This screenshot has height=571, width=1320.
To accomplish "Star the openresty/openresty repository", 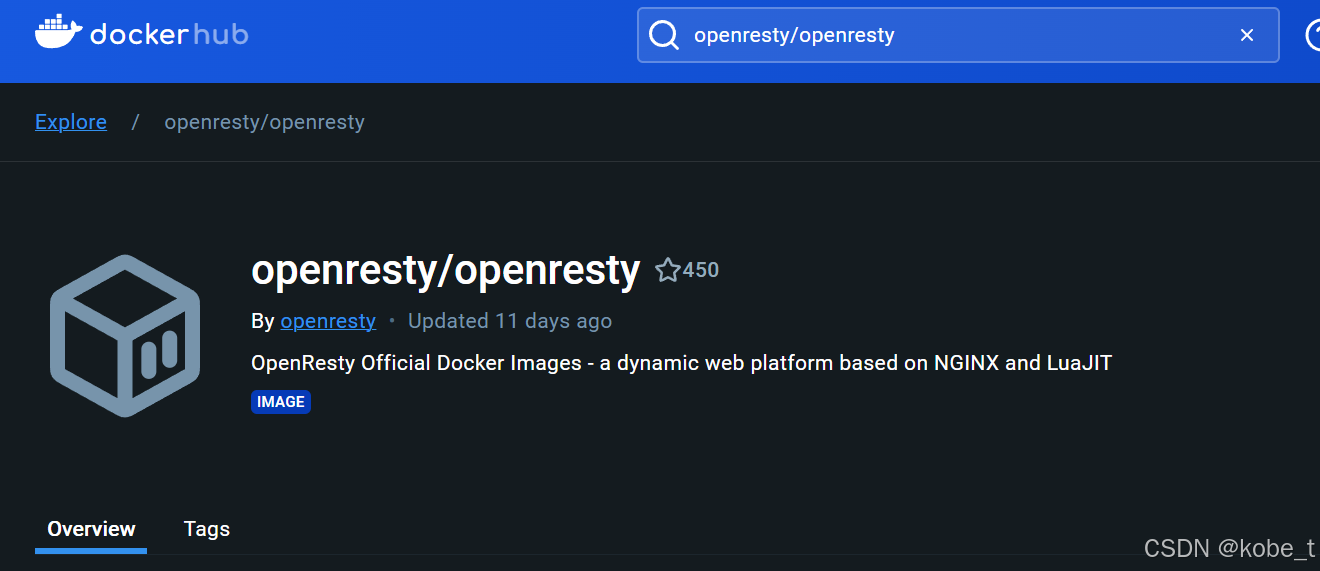I will click(x=667, y=270).
